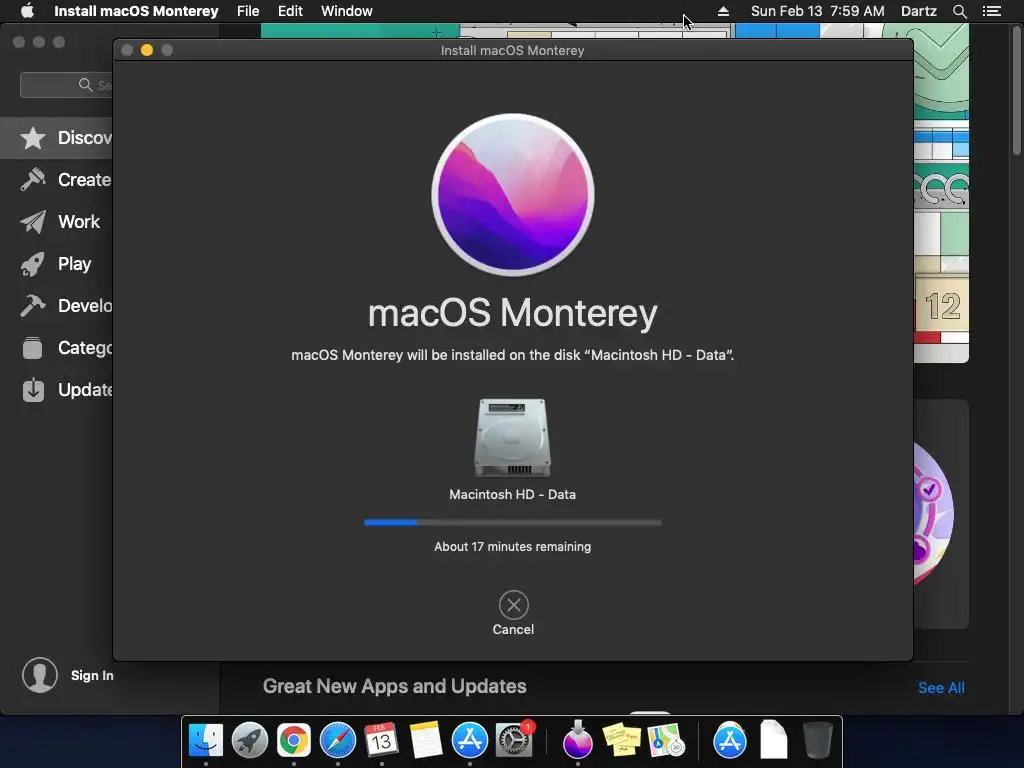Select Play in App Store sidebar

coord(56,264)
